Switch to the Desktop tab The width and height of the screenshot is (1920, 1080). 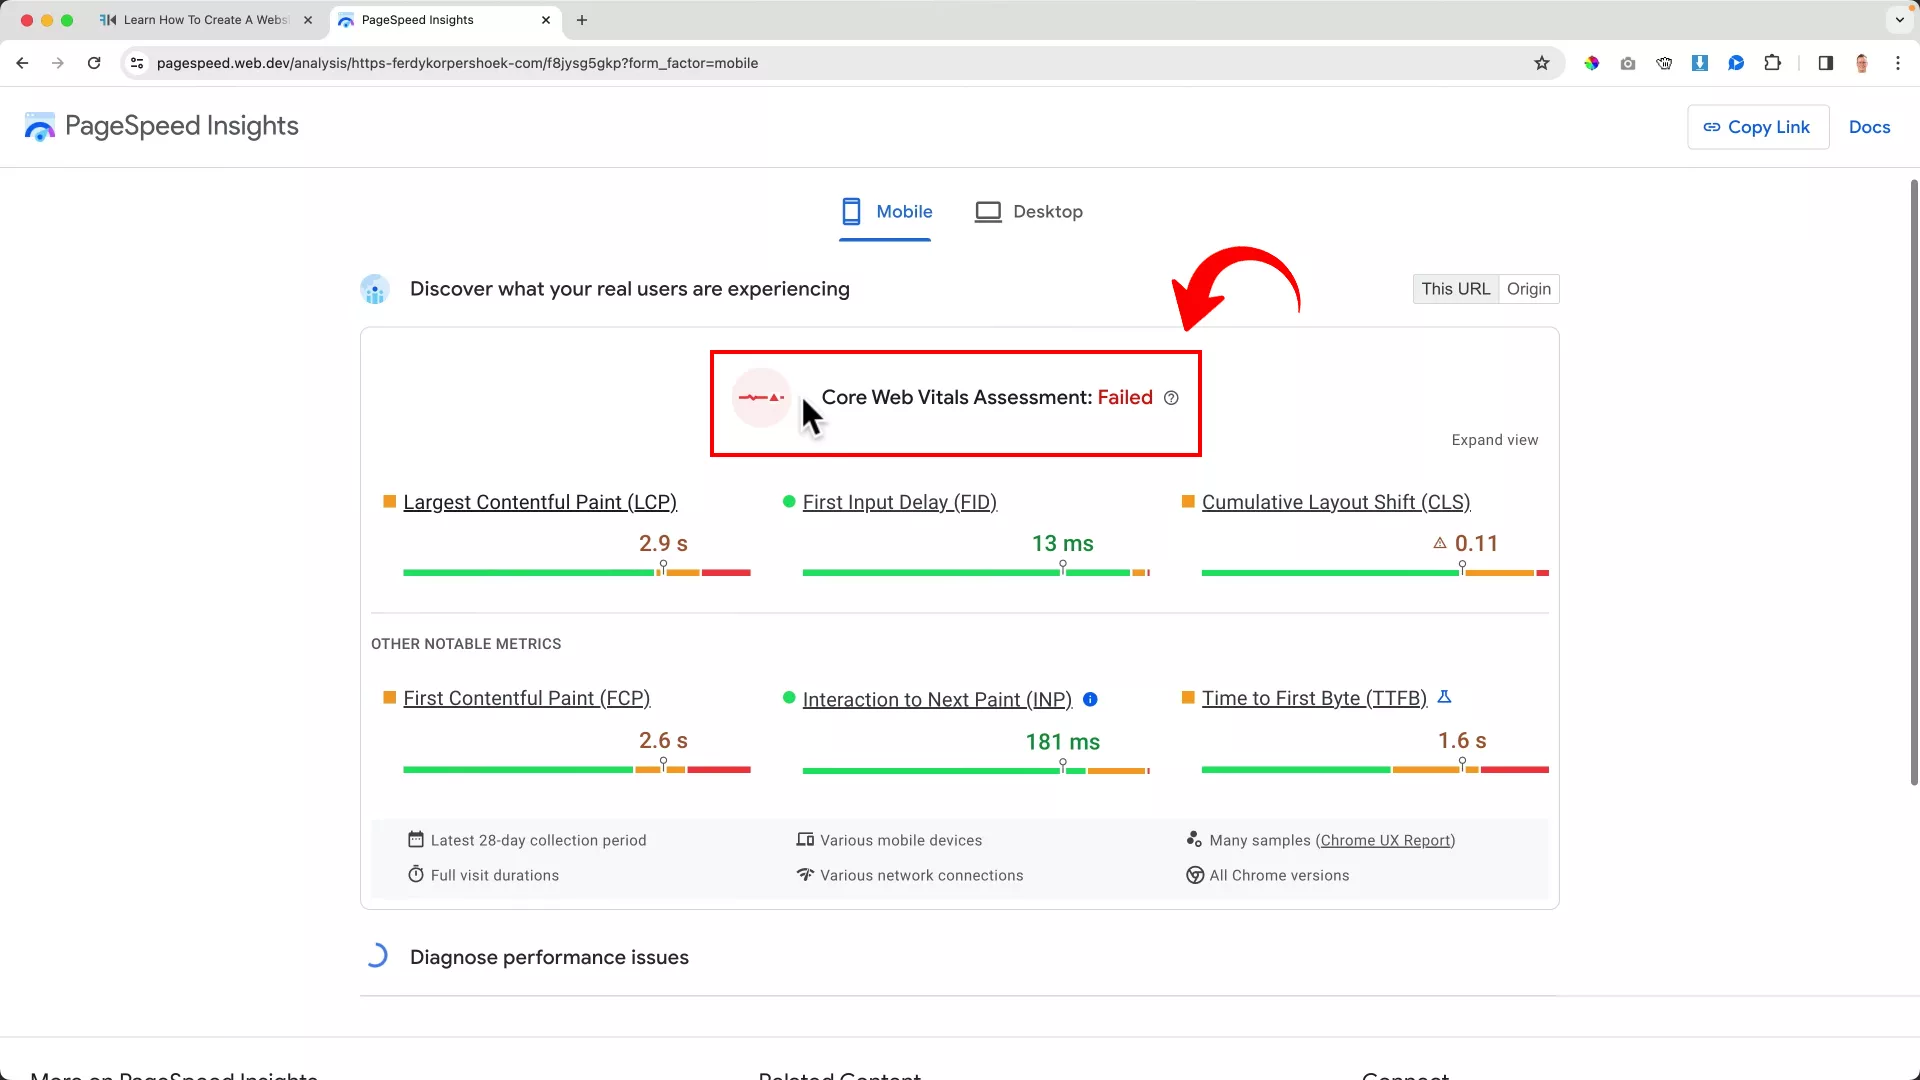tap(1029, 211)
